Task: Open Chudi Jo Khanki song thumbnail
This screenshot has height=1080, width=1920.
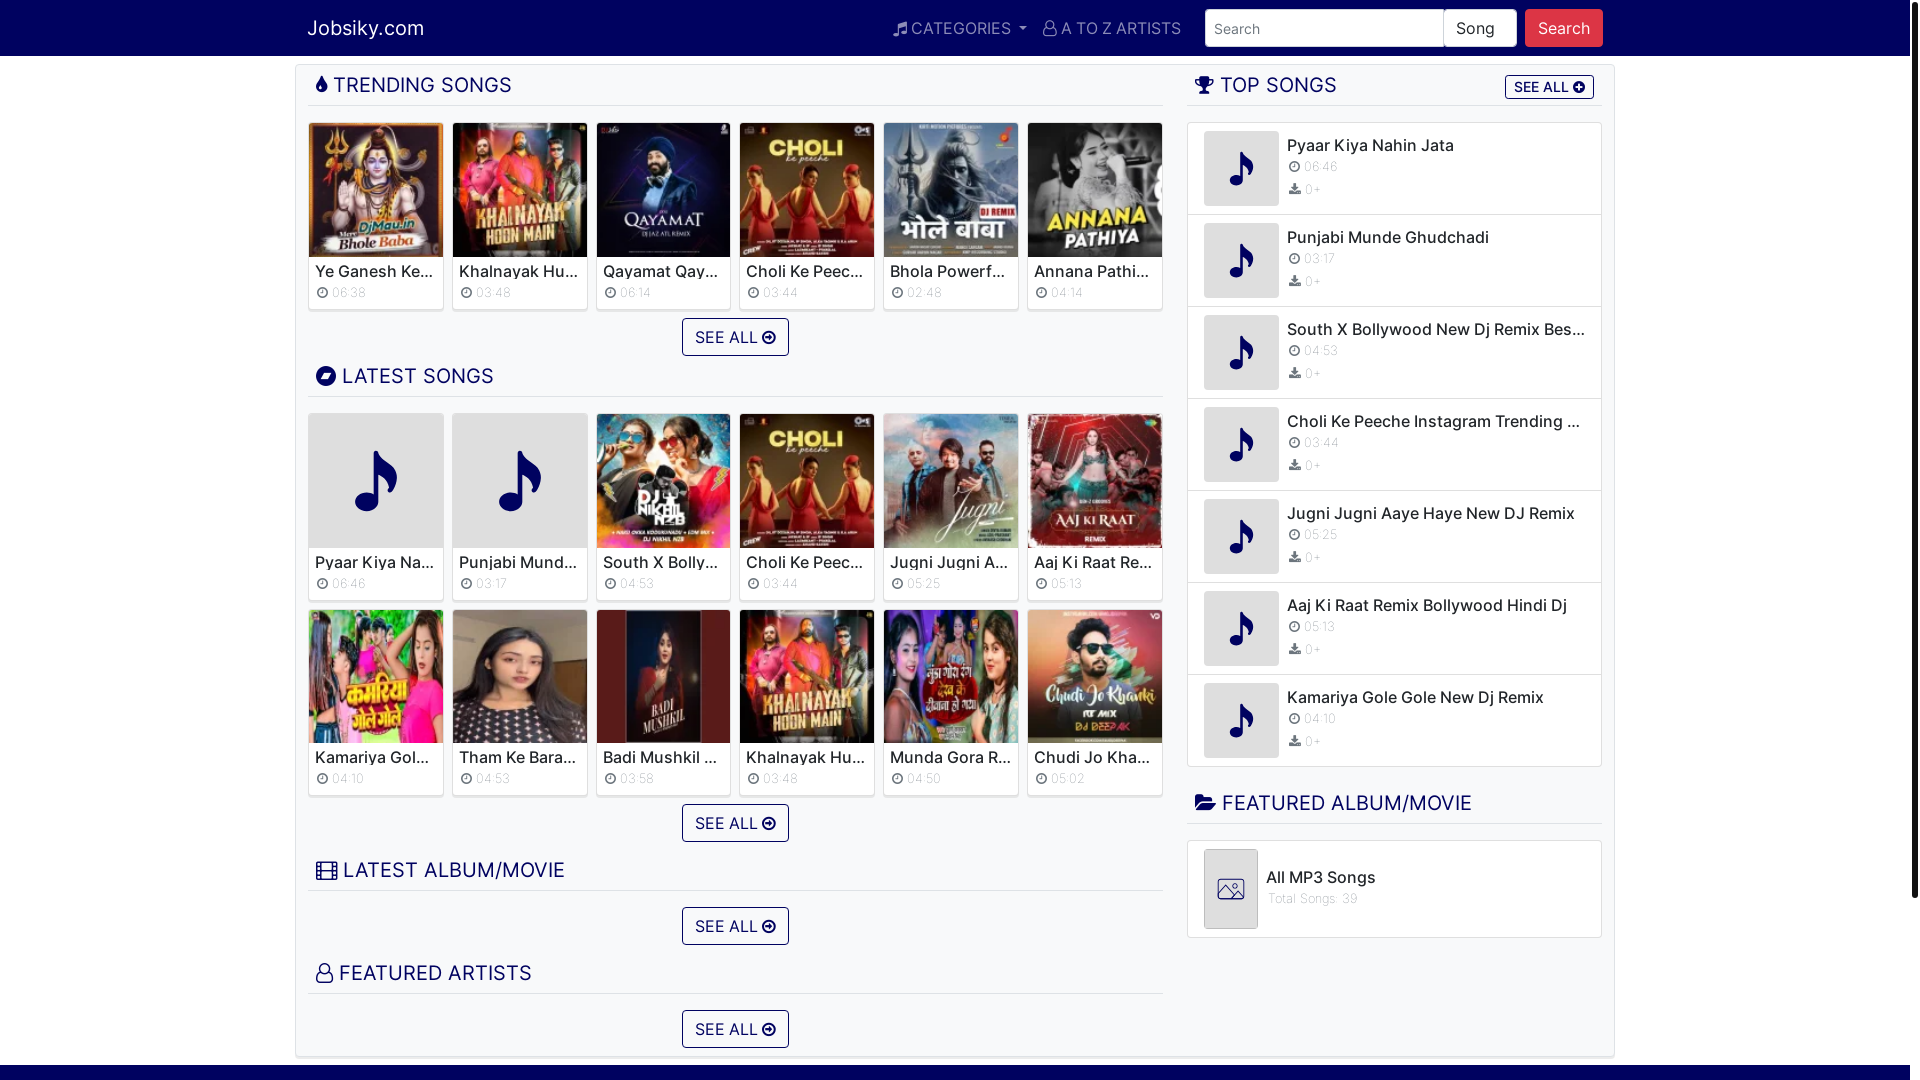Action: click(1095, 676)
